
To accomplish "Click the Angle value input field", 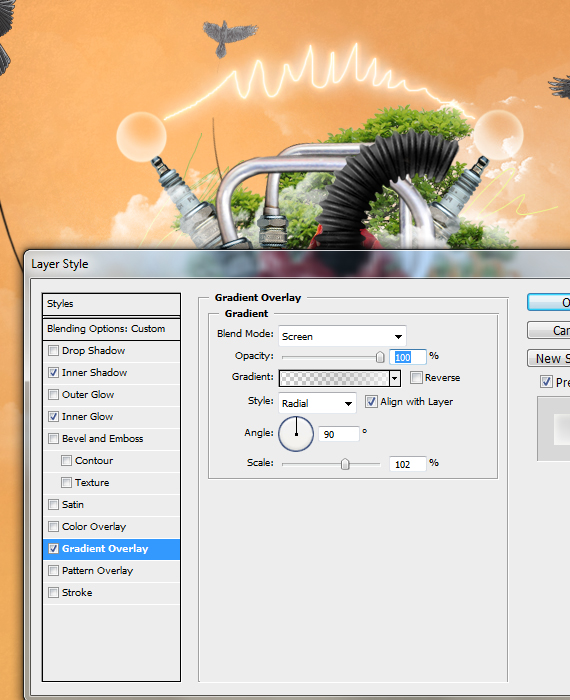I will click(x=339, y=434).
